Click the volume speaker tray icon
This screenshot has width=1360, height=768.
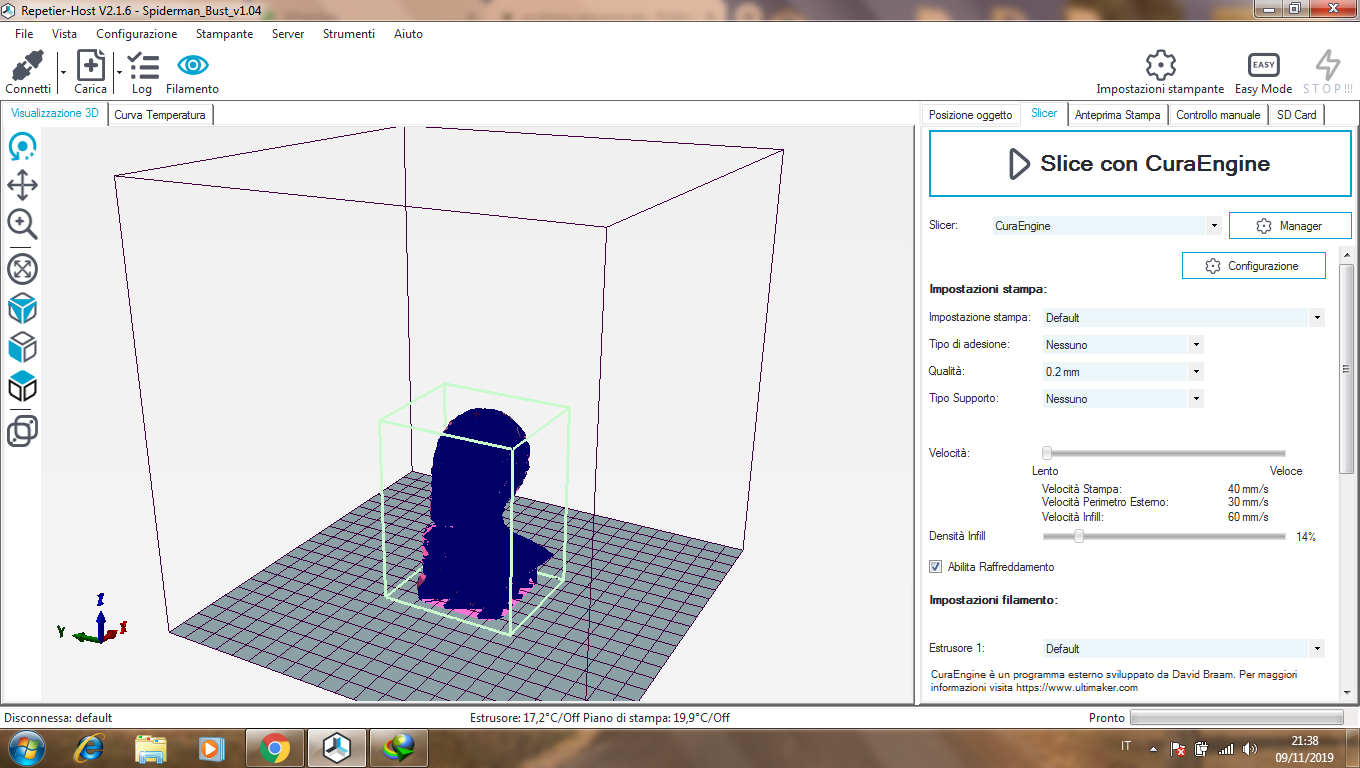1248,748
